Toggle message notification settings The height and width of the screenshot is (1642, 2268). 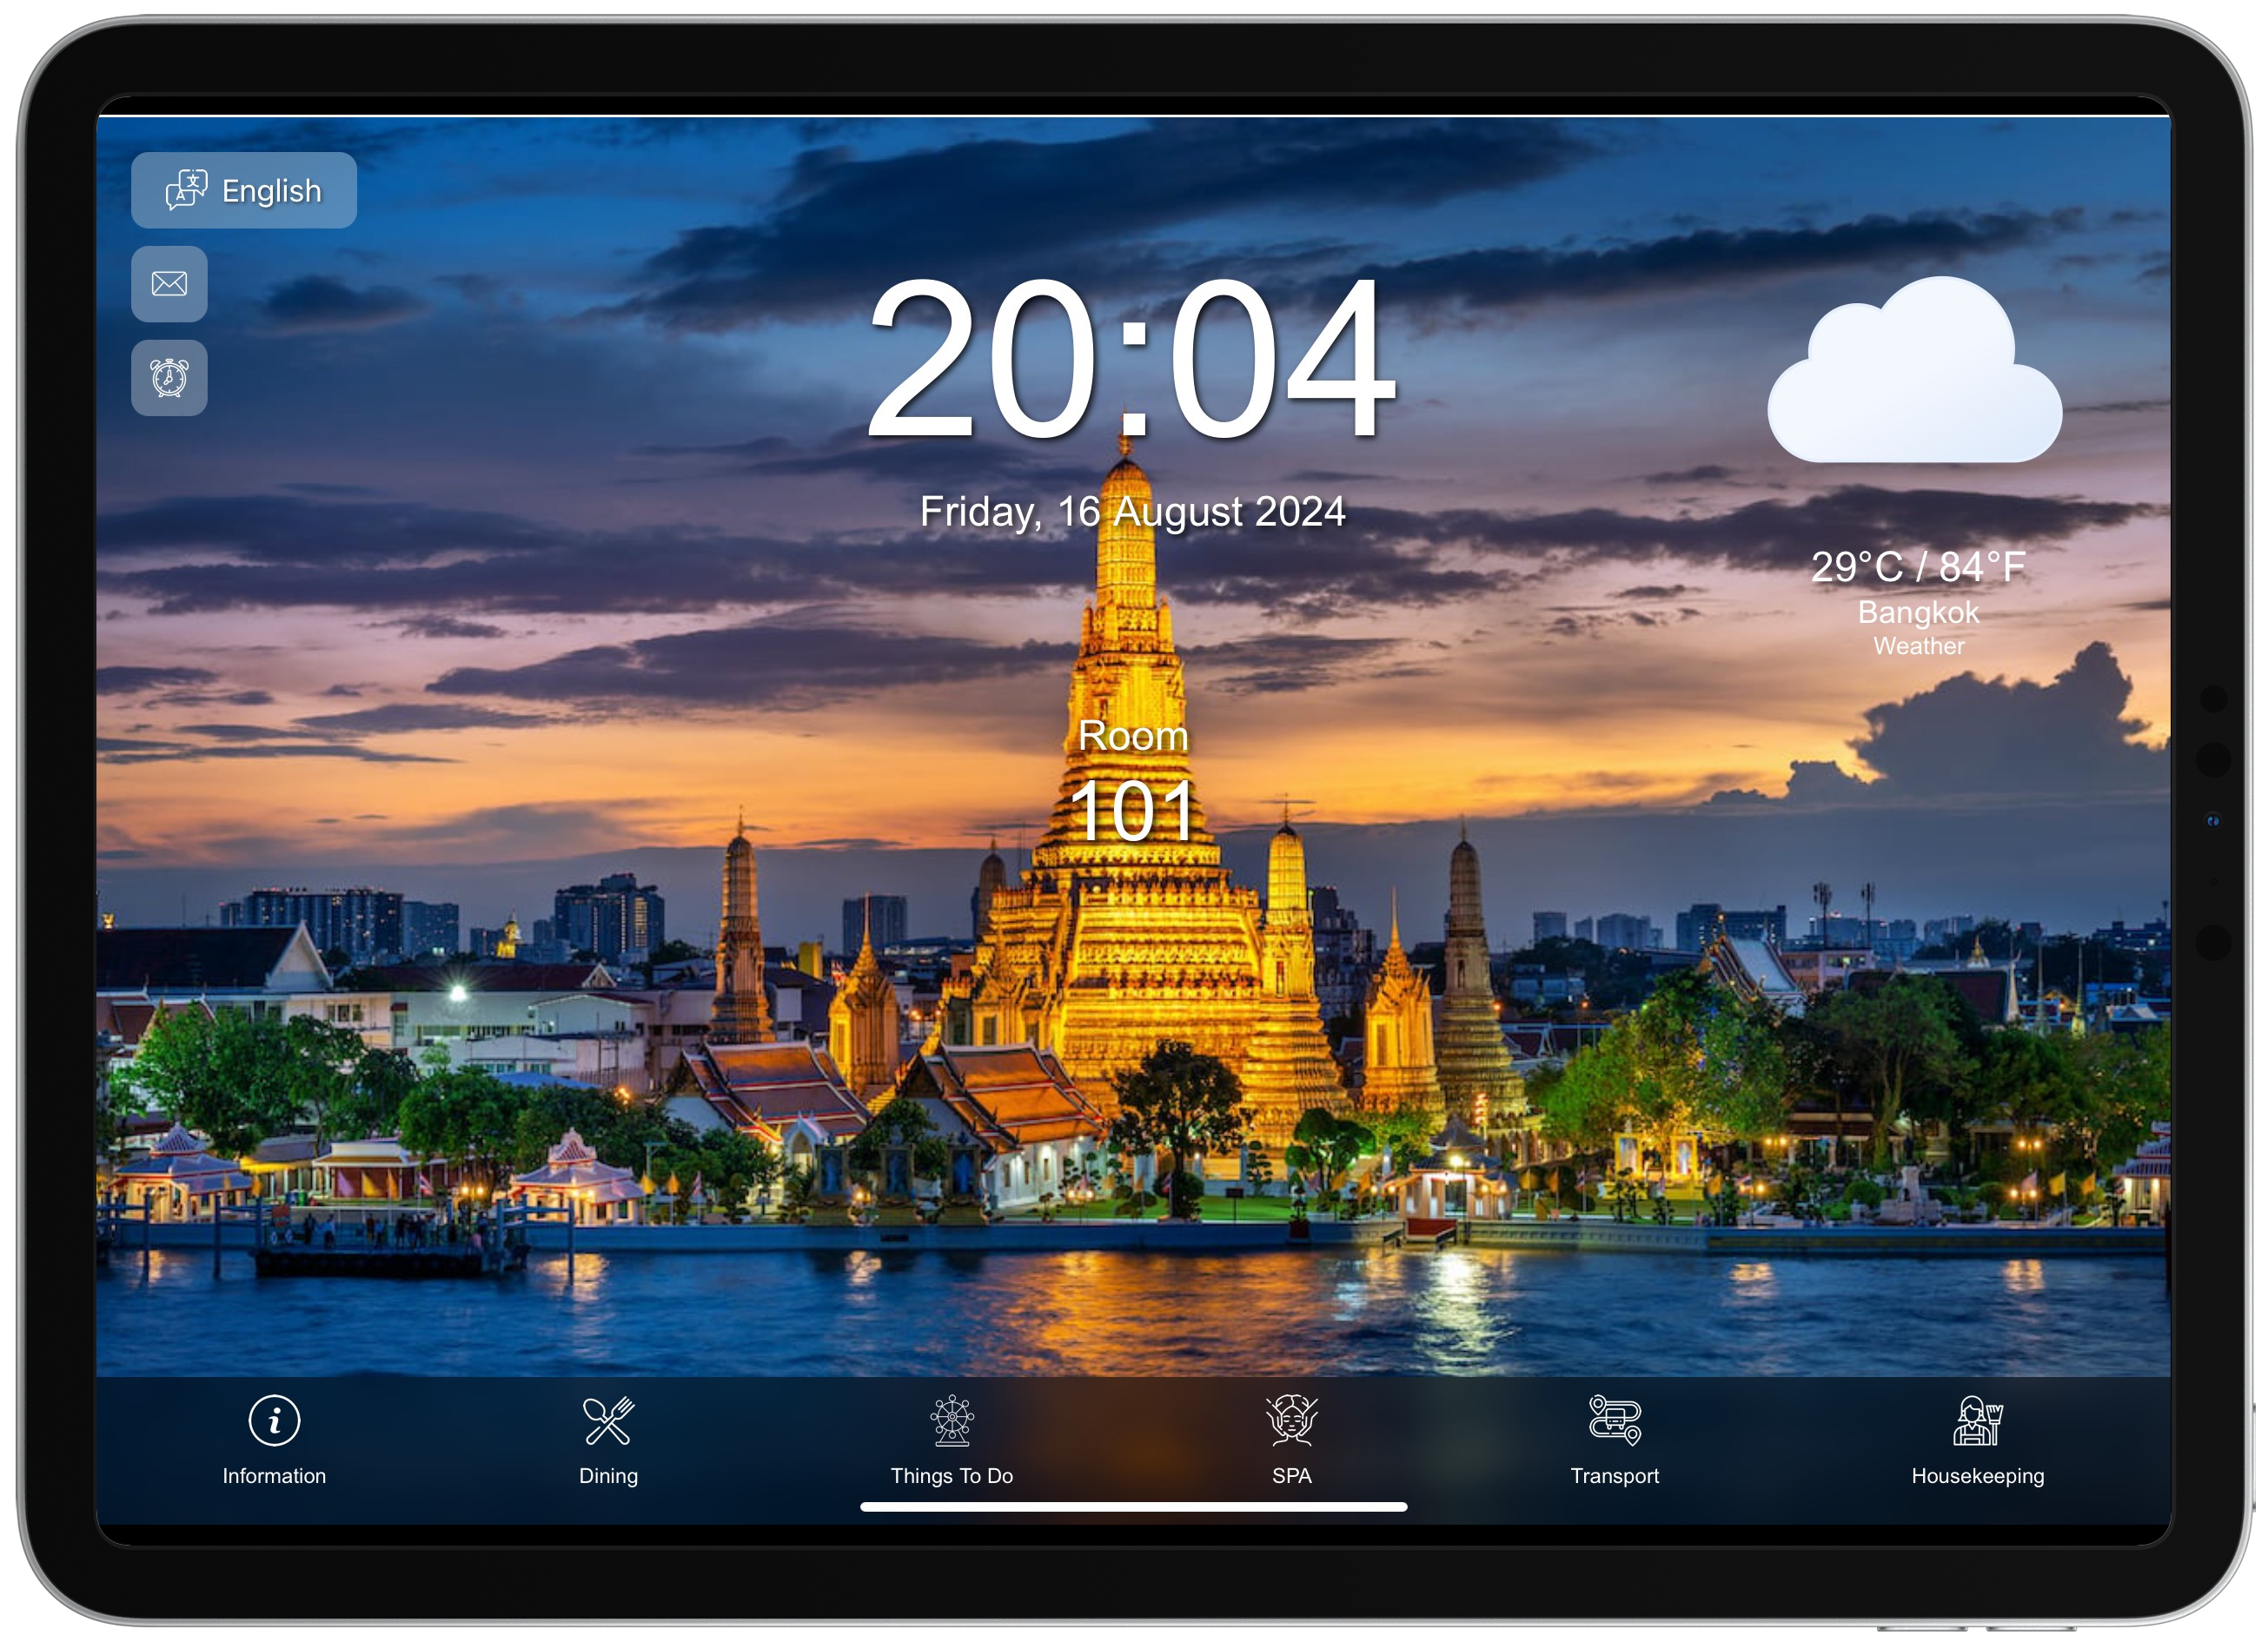click(x=169, y=281)
